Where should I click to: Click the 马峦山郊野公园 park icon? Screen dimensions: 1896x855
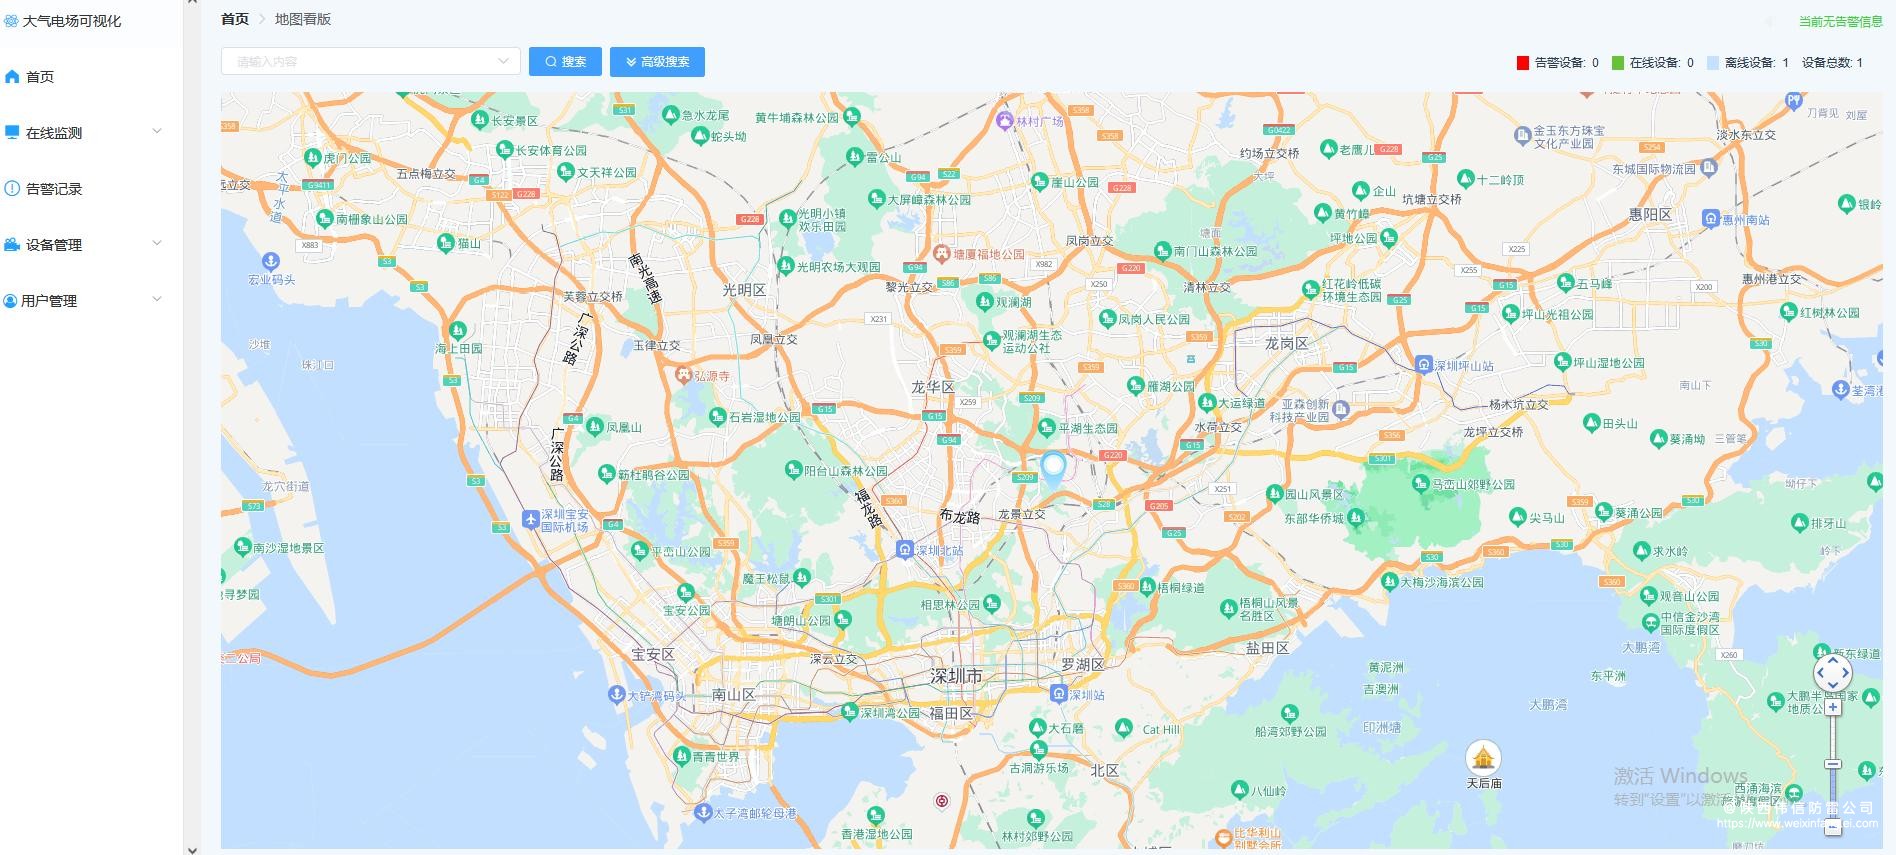coord(1421,483)
